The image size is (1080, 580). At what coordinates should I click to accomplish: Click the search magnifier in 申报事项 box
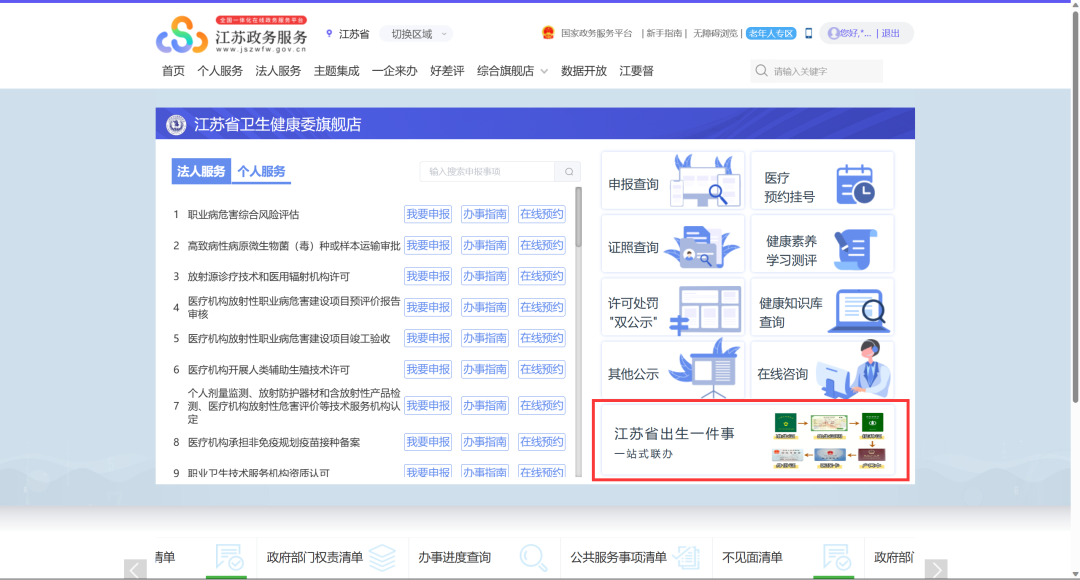(568, 172)
